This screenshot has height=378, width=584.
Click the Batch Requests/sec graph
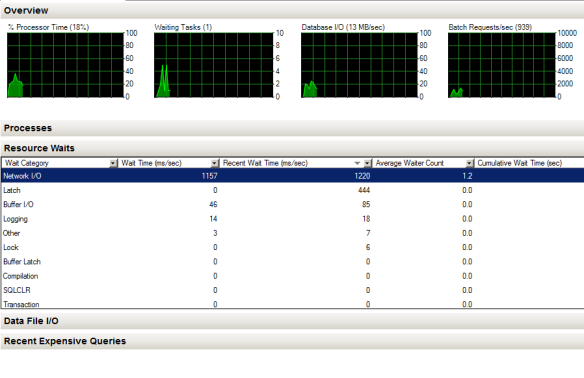point(502,65)
